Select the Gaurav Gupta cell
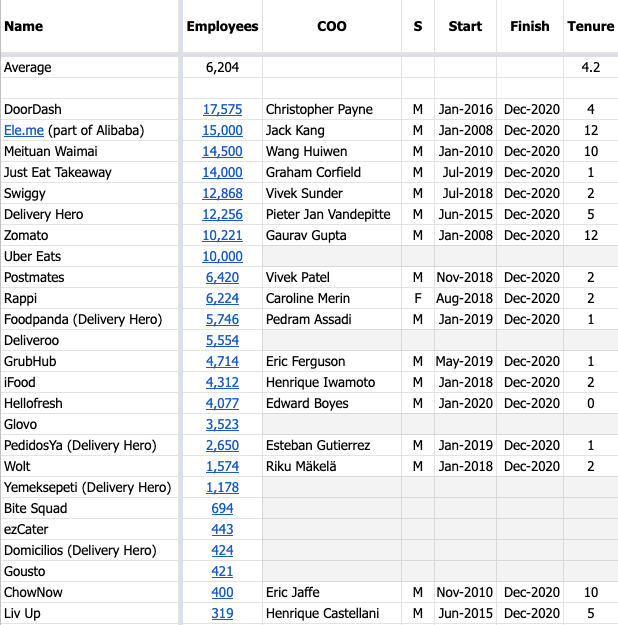Viewport: 618px width, 625px height. (x=332, y=235)
